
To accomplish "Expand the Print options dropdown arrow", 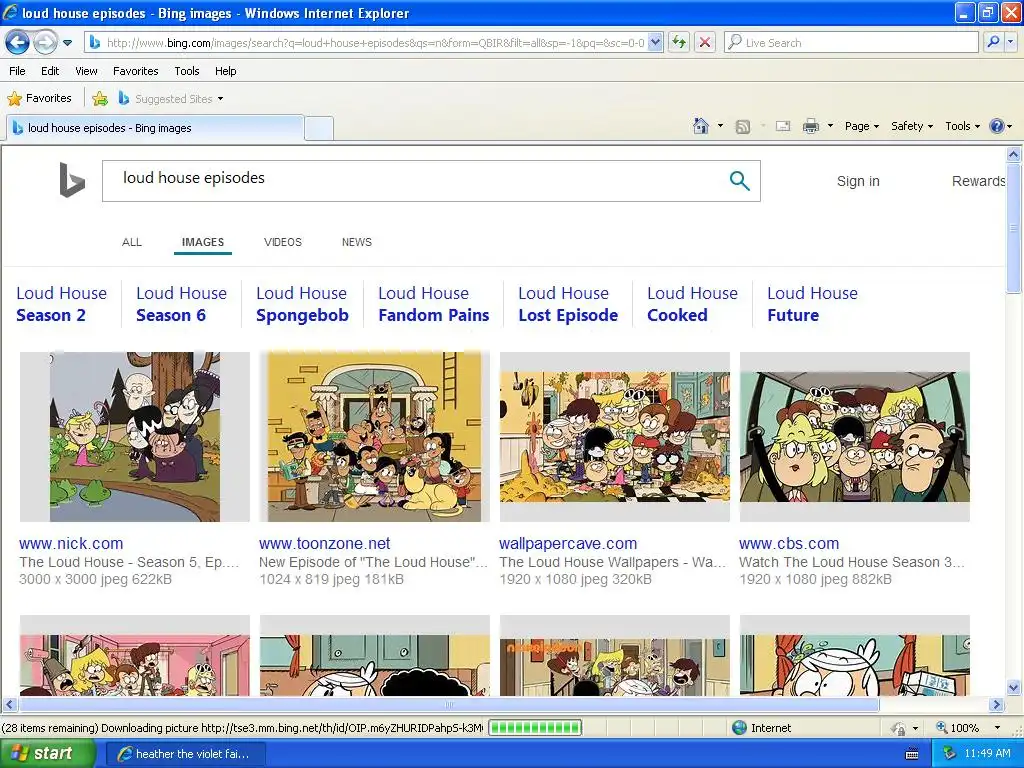I will click(830, 125).
